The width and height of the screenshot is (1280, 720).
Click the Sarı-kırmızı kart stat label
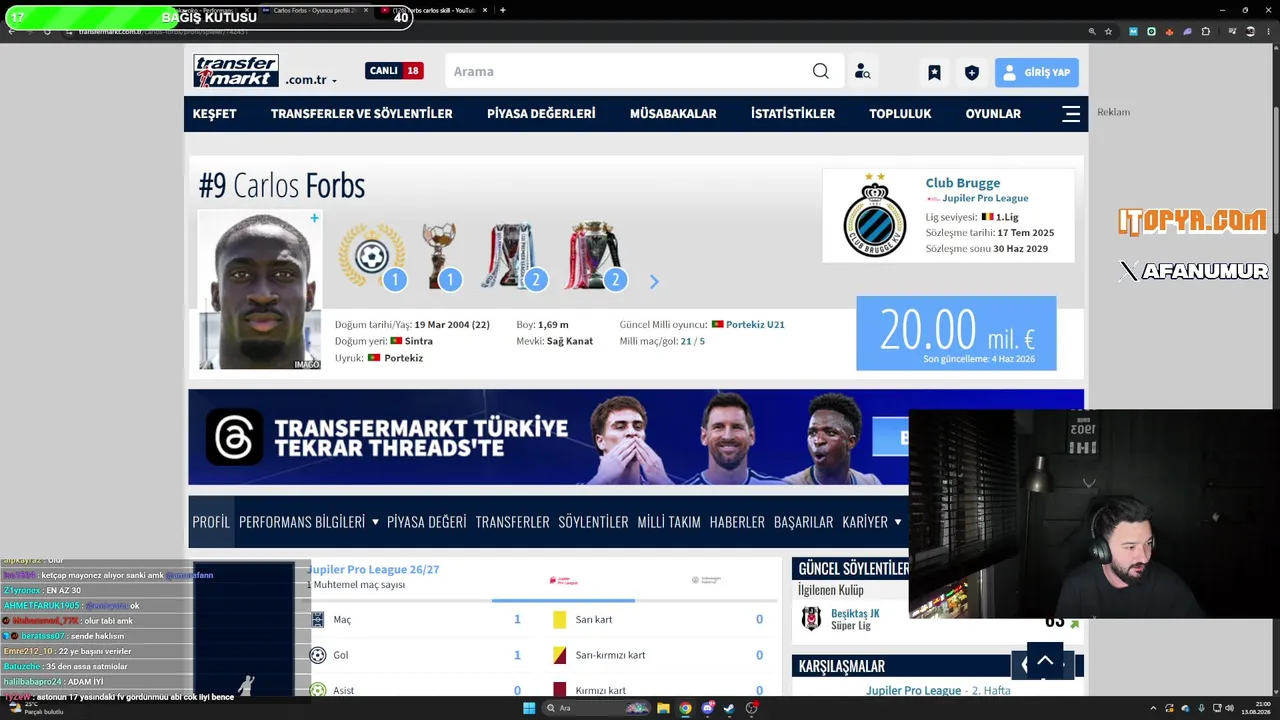click(x=610, y=655)
